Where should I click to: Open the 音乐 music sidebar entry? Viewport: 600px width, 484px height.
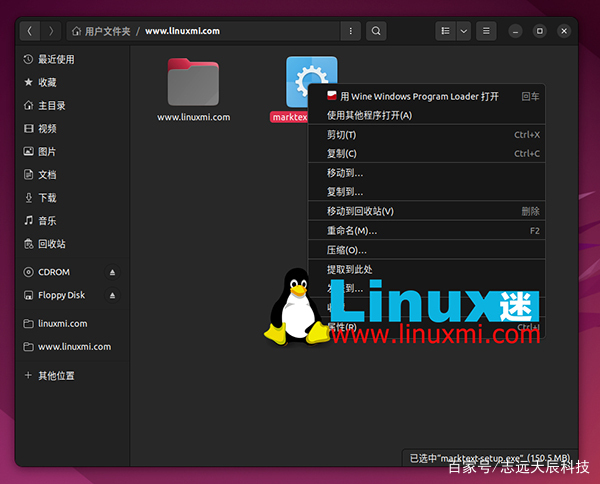point(72,221)
